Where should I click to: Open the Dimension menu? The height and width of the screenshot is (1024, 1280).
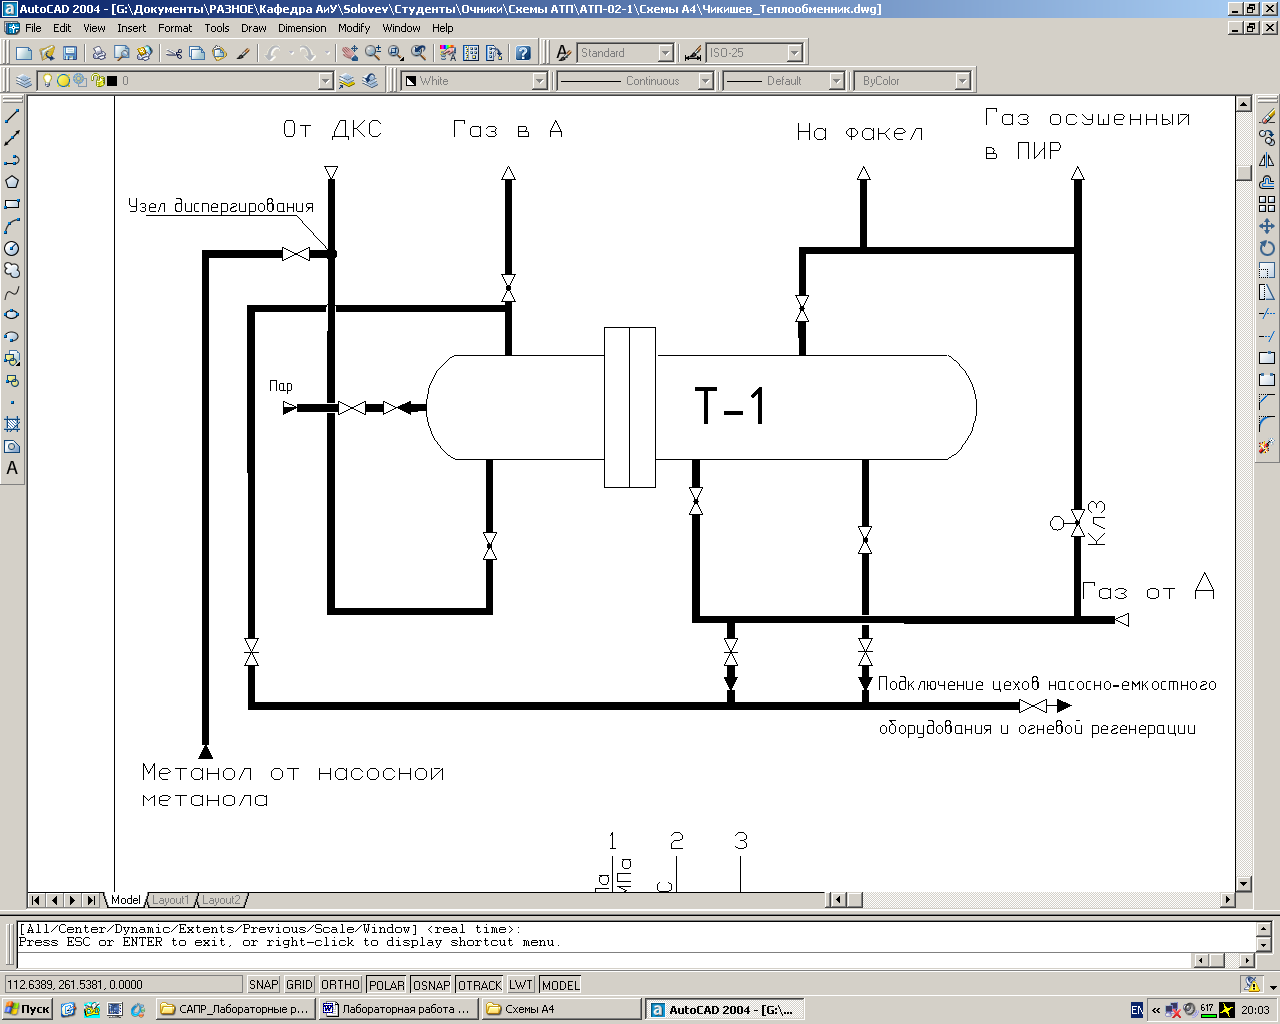click(x=302, y=28)
